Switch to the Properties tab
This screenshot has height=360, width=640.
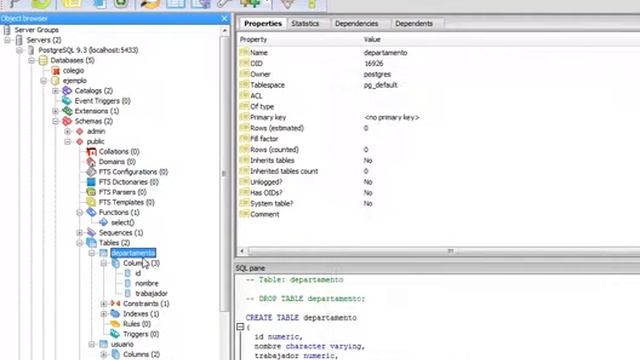tap(263, 24)
